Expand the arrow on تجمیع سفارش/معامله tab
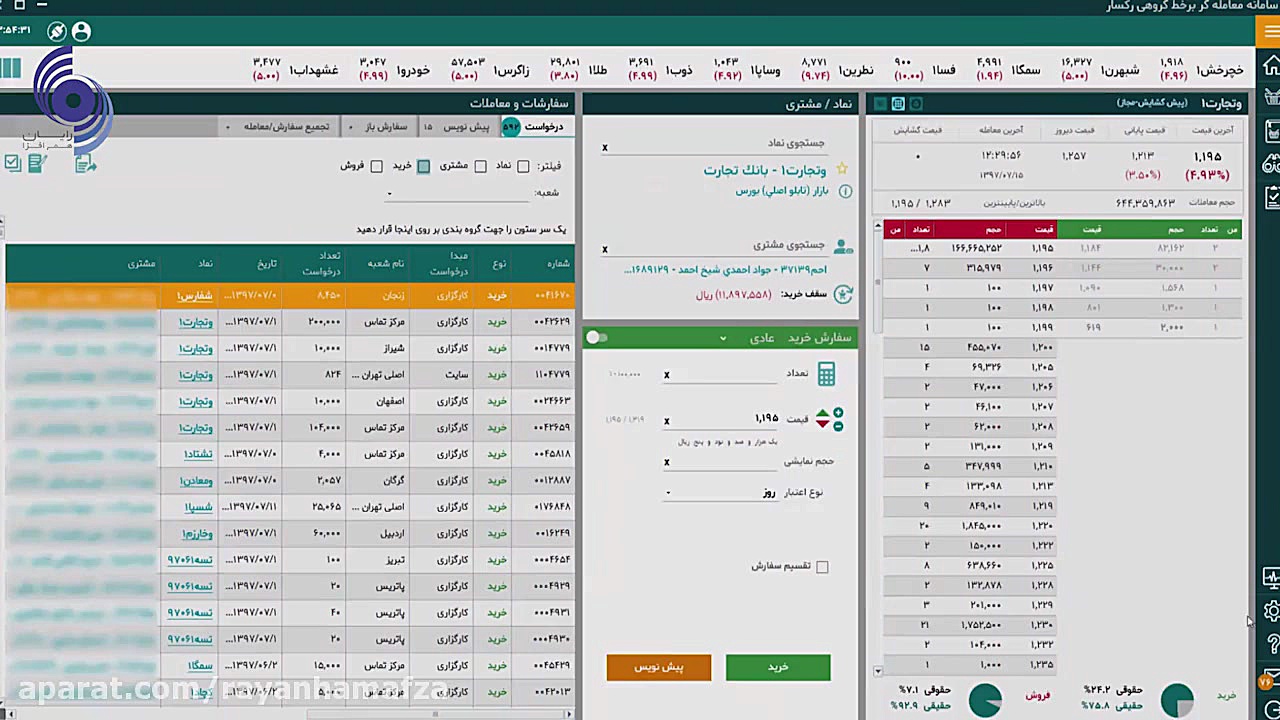Screen dimensions: 1280x720 click(x=228, y=127)
